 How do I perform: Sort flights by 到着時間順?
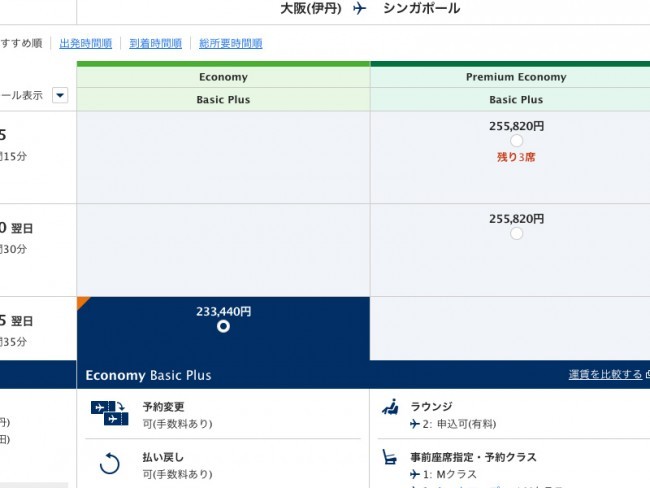[155, 44]
